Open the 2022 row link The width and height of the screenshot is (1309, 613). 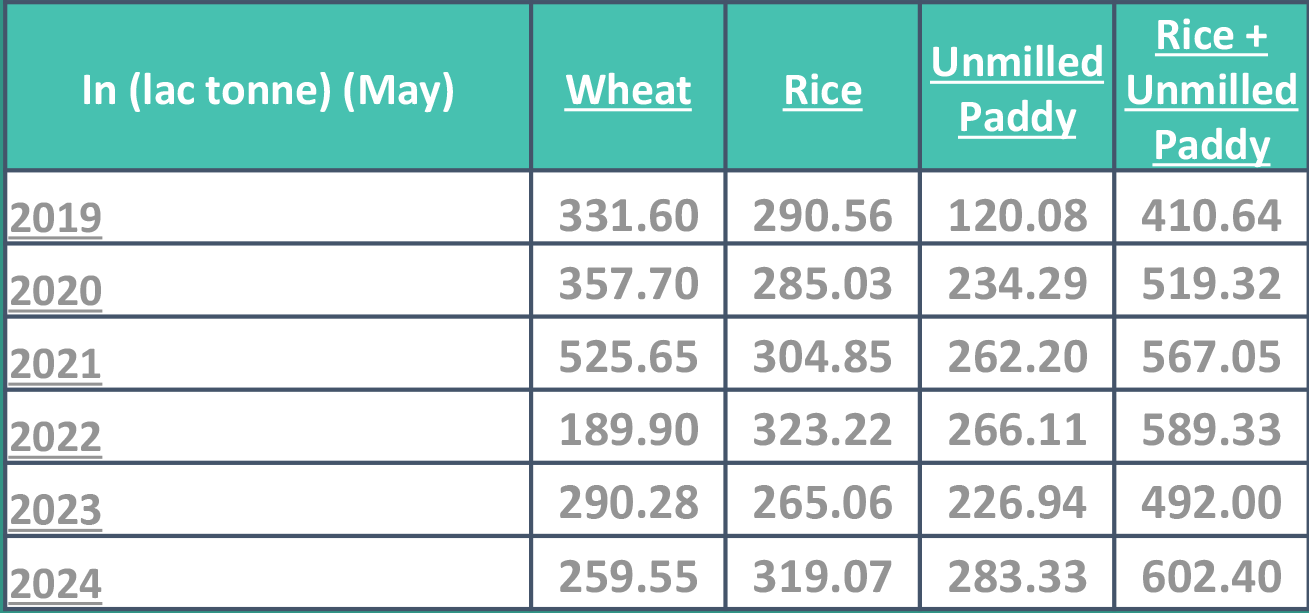tap(55, 437)
